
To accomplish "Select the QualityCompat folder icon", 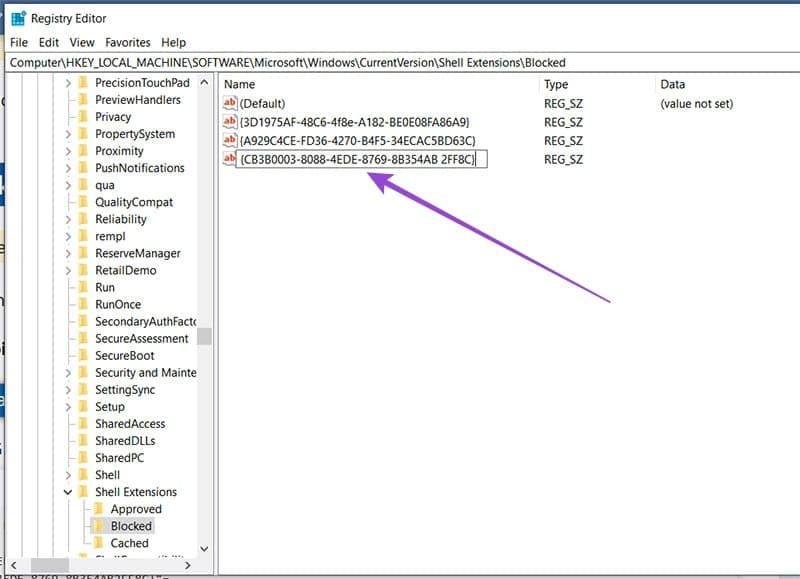I will [83, 202].
